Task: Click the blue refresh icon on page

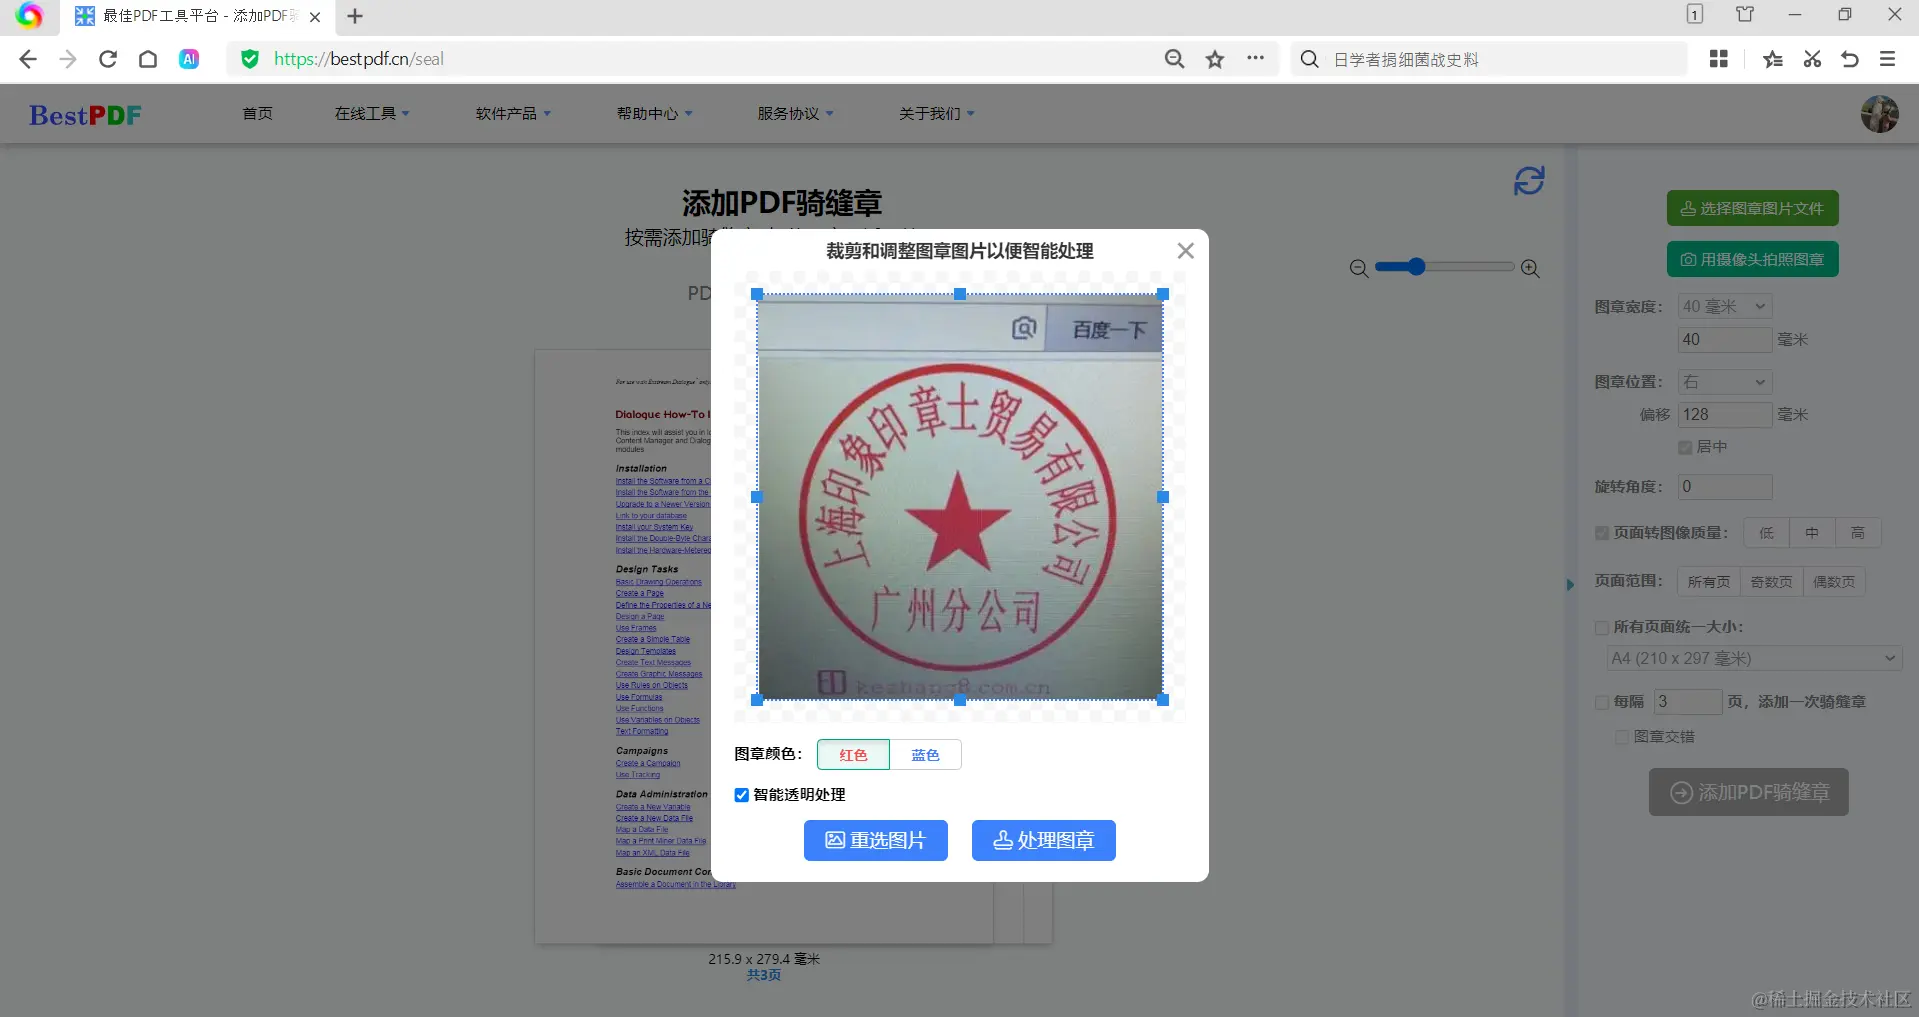Action: (1529, 181)
